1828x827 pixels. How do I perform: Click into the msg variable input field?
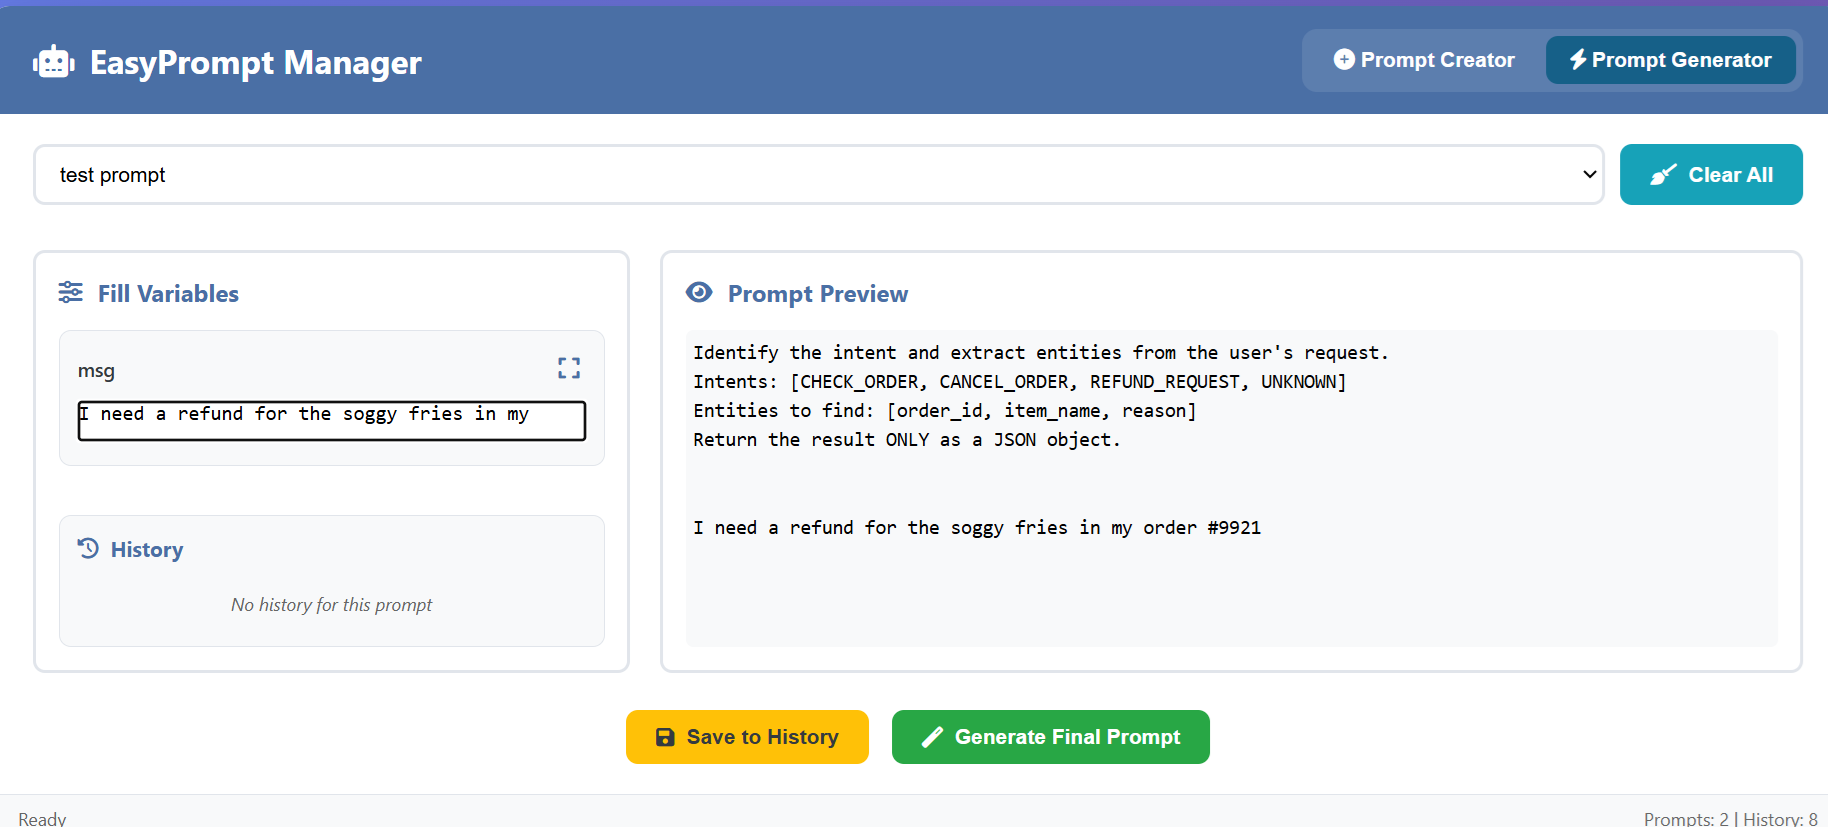point(332,421)
